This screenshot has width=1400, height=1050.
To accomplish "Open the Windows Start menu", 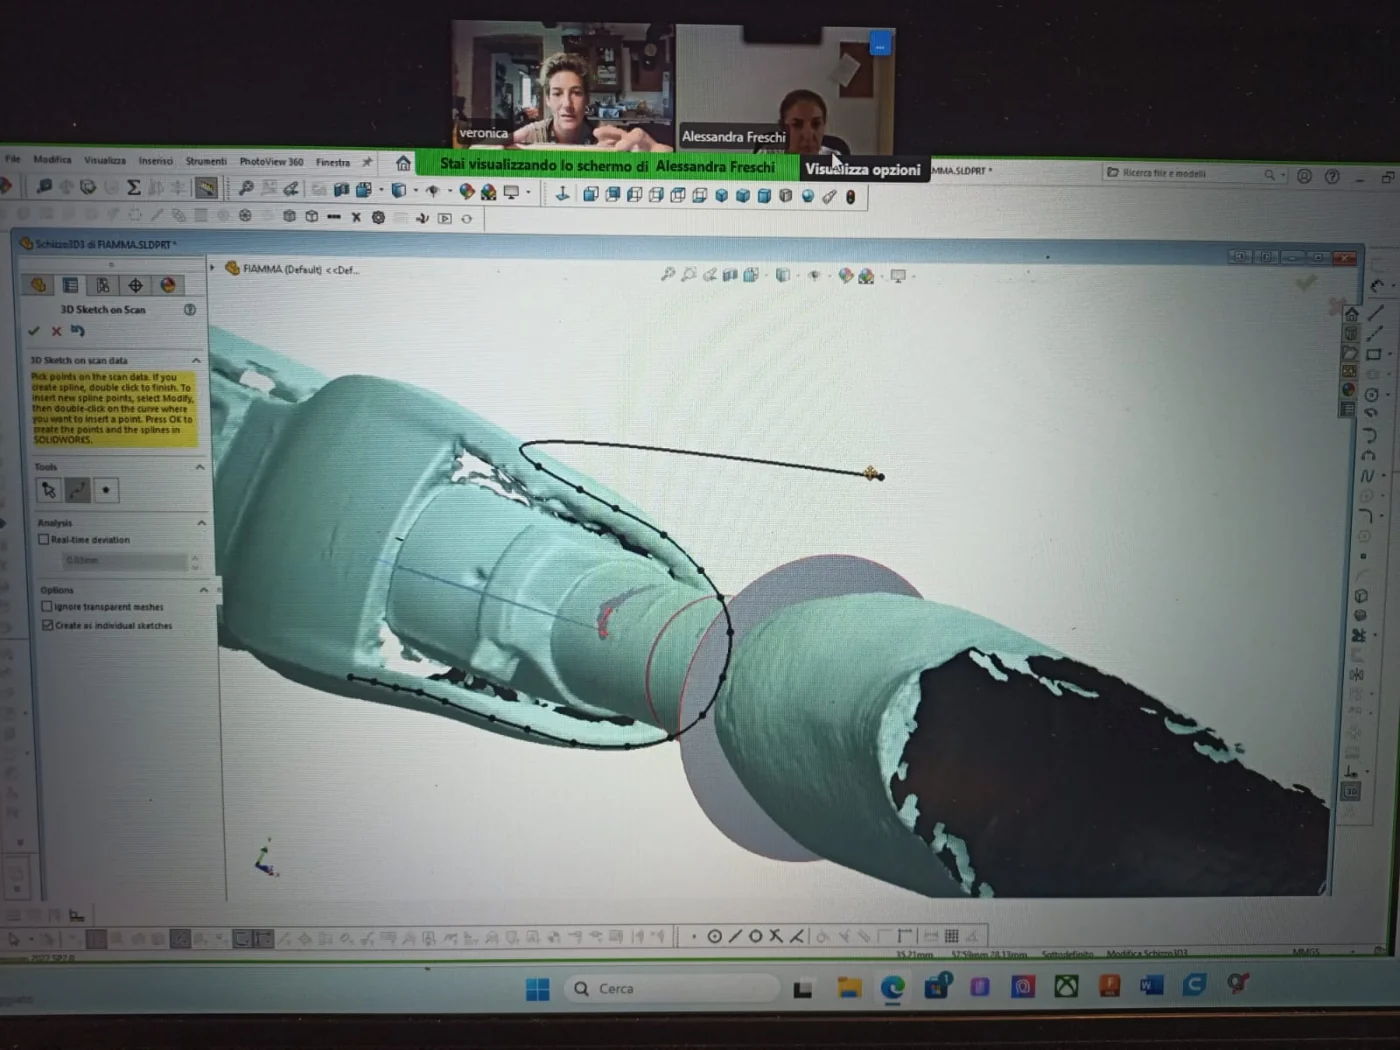I will [537, 989].
